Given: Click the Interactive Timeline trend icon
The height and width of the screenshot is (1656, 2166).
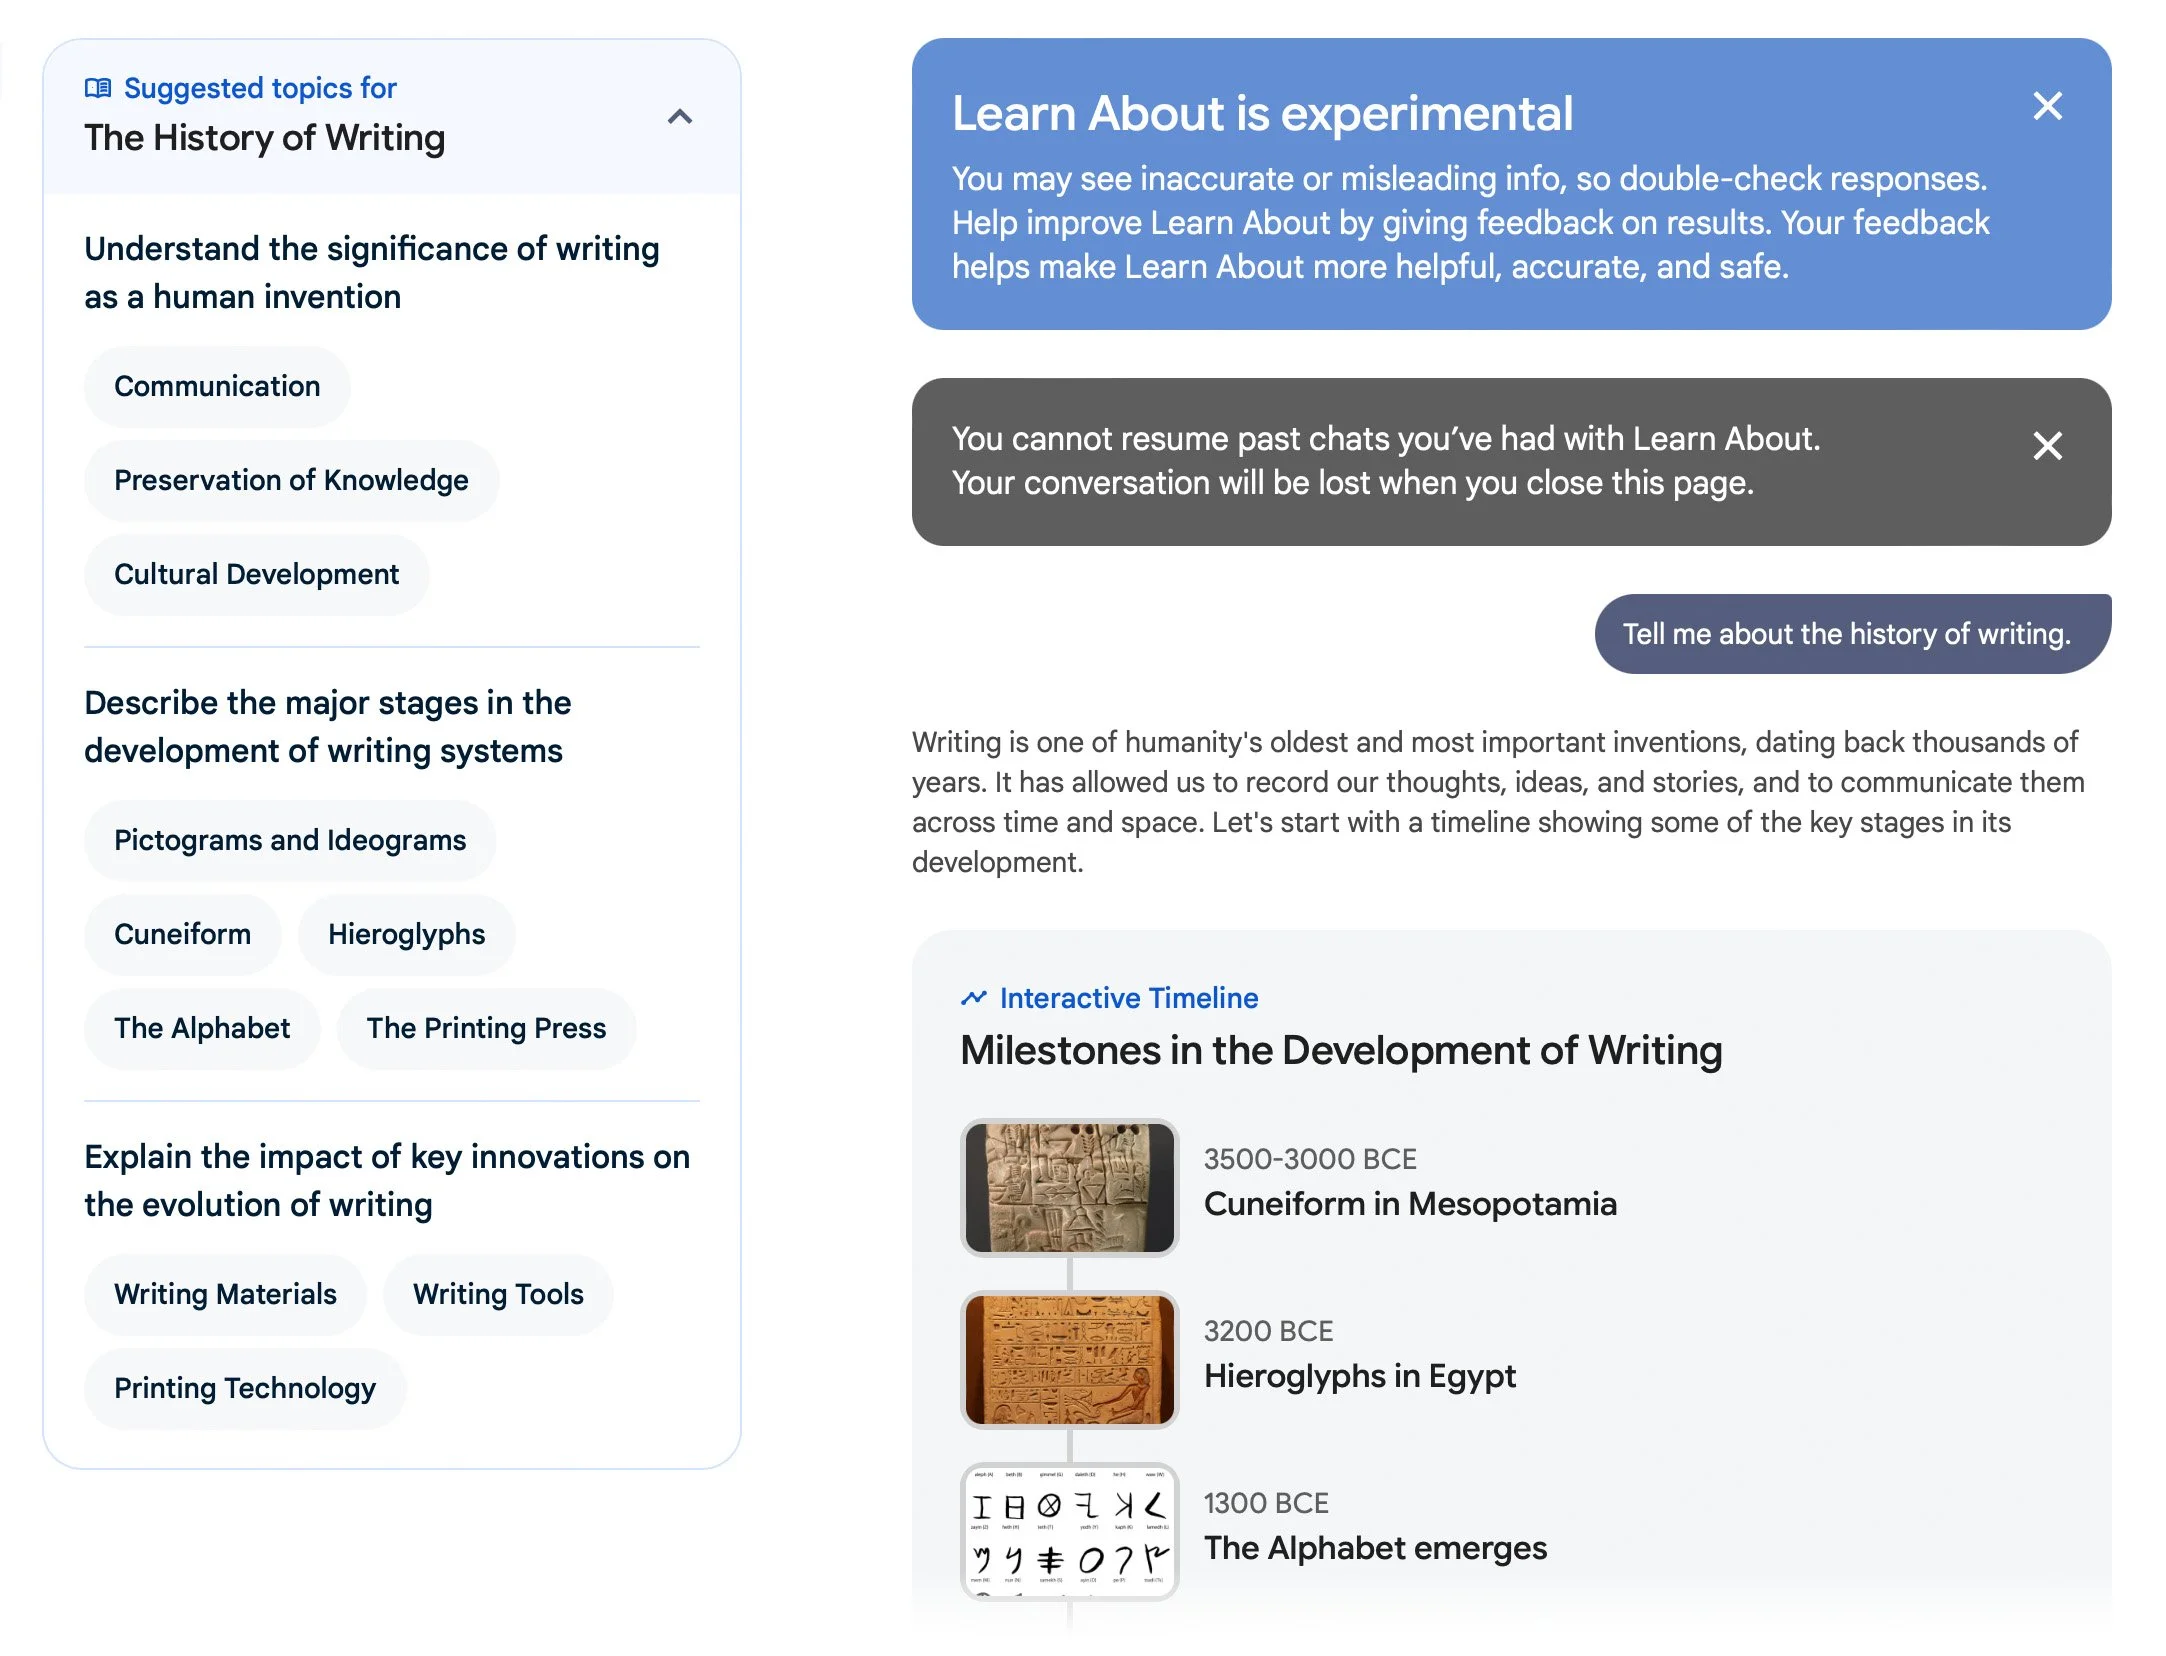Looking at the screenshot, I should (x=973, y=998).
